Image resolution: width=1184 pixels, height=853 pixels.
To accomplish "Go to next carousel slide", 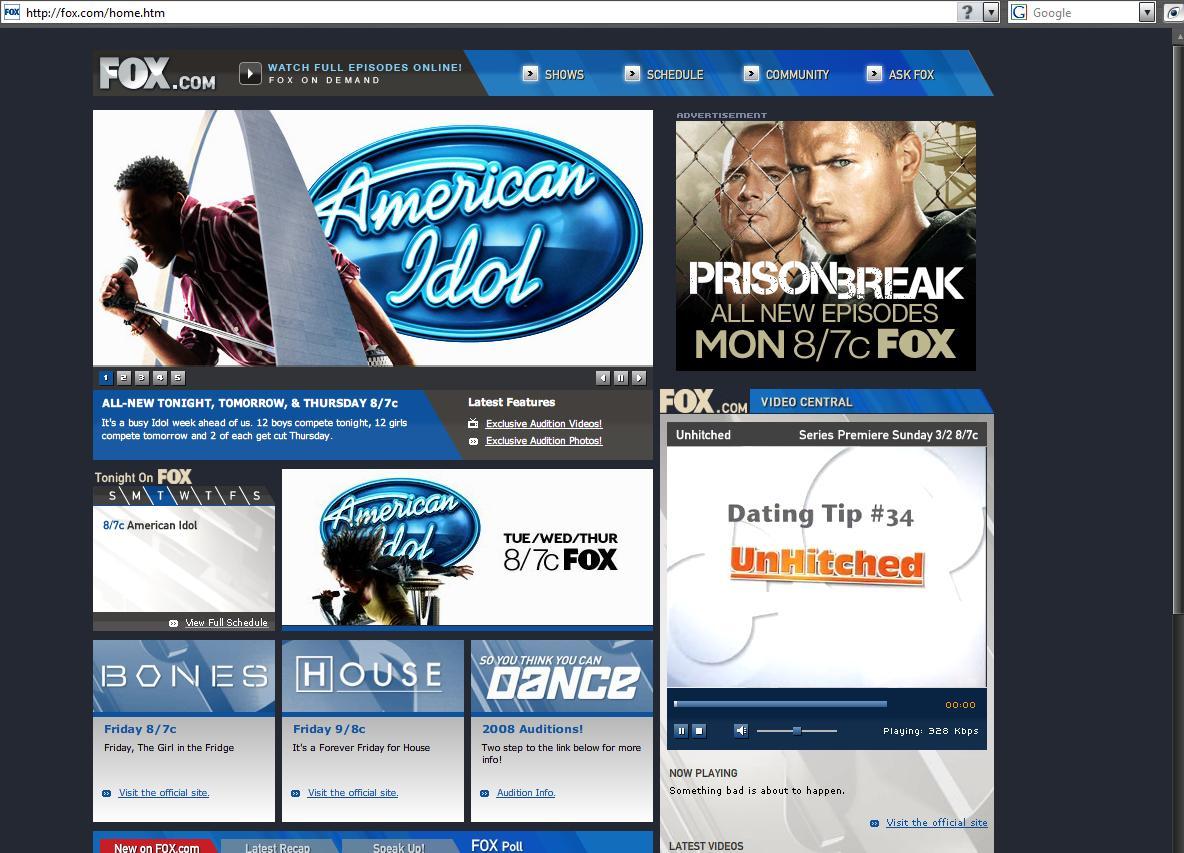I will [639, 377].
